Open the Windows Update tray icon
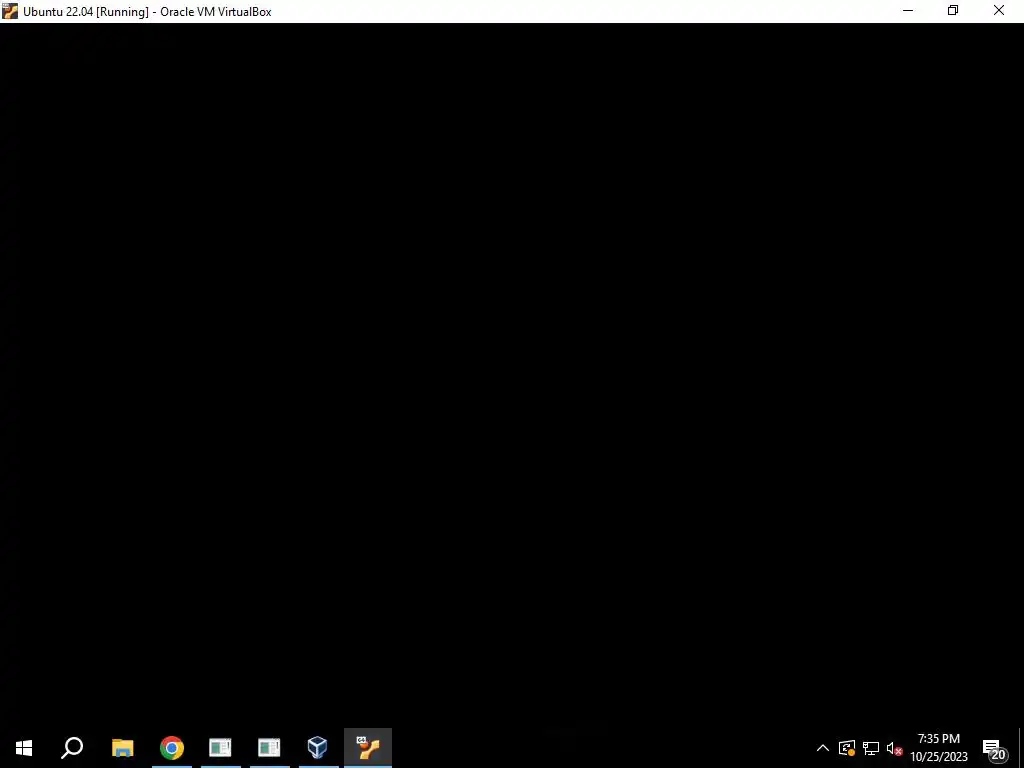This screenshot has width=1024, height=768. (x=847, y=748)
